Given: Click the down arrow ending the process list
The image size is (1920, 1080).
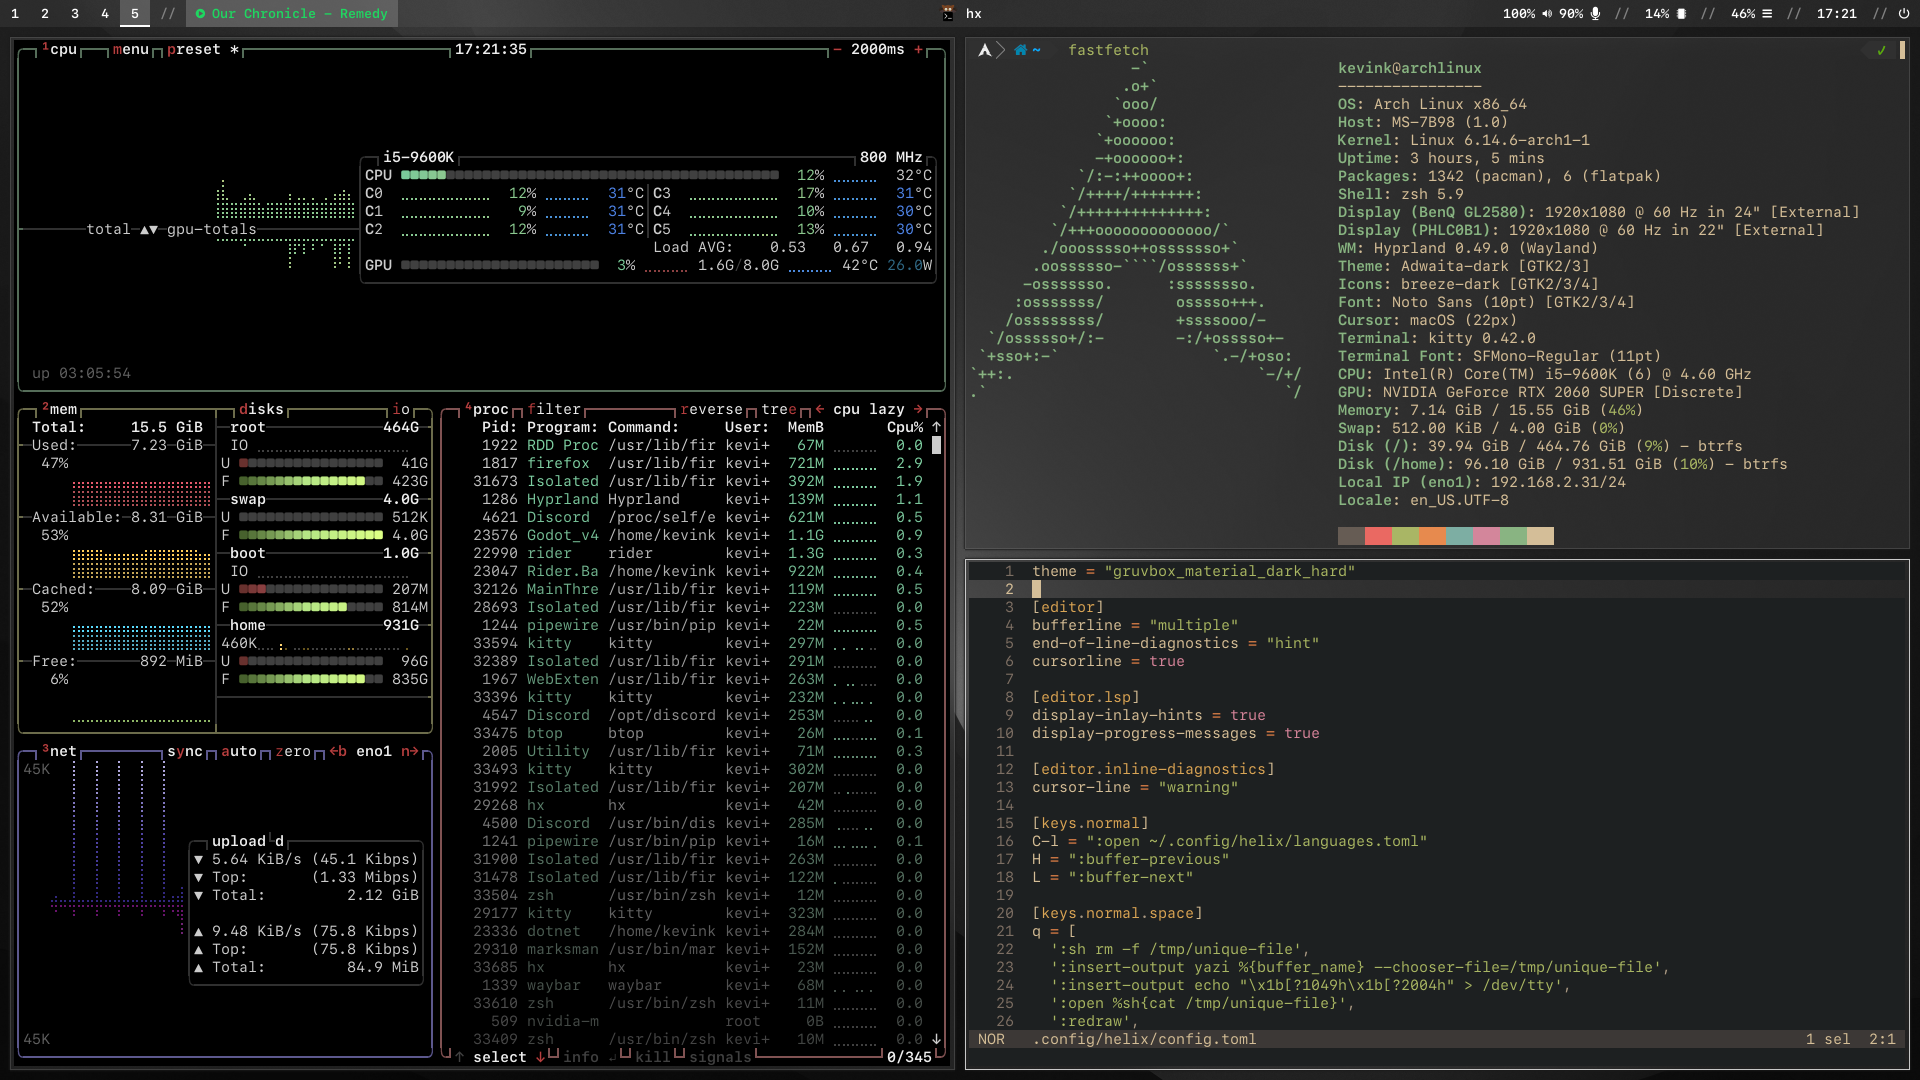Looking at the screenshot, I should coord(937,1039).
